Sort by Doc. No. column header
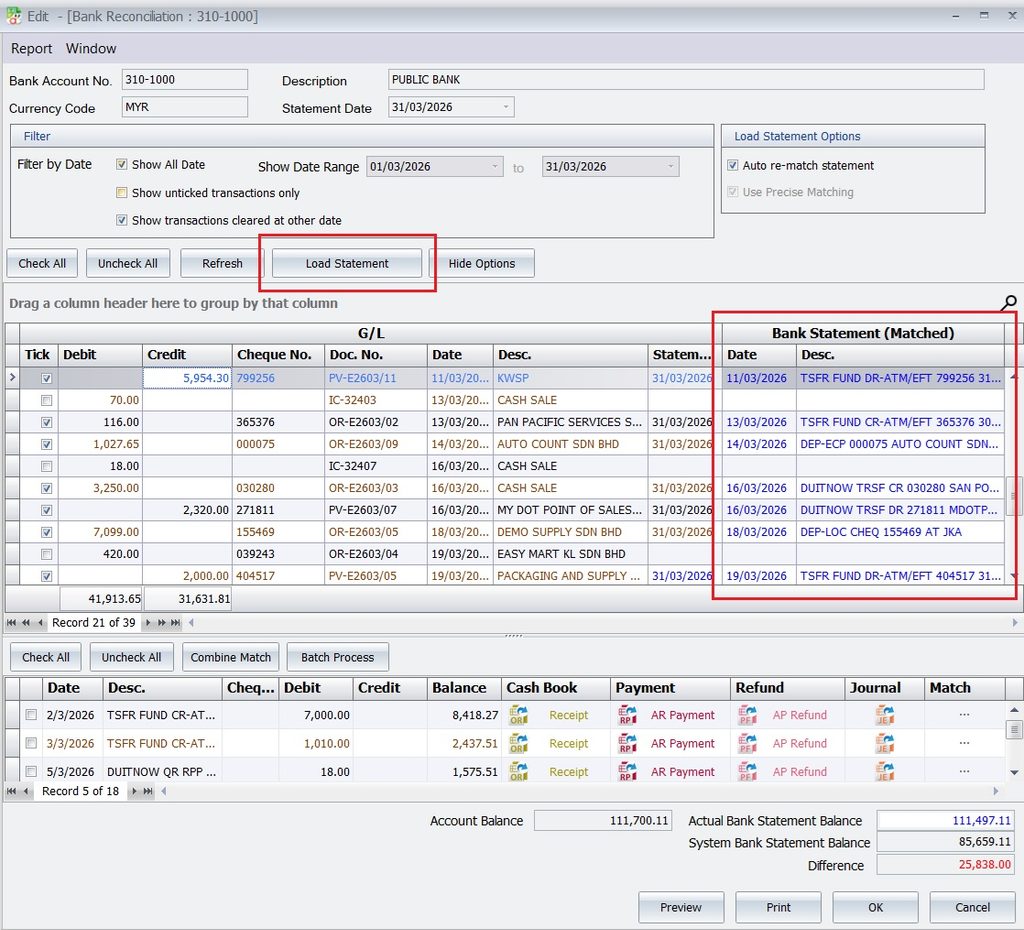The image size is (1024, 930). (376, 355)
